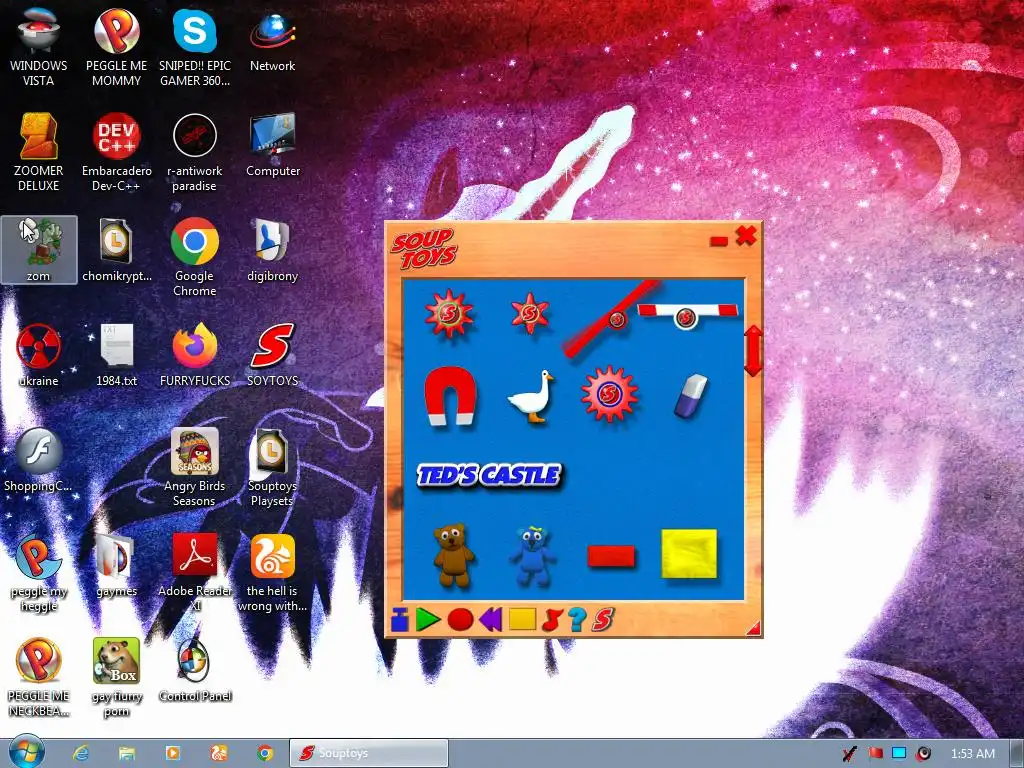This screenshot has height=768, width=1024.
Task: Minimize the Souptoys toybox with red dash
Action: tap(718, 242)
